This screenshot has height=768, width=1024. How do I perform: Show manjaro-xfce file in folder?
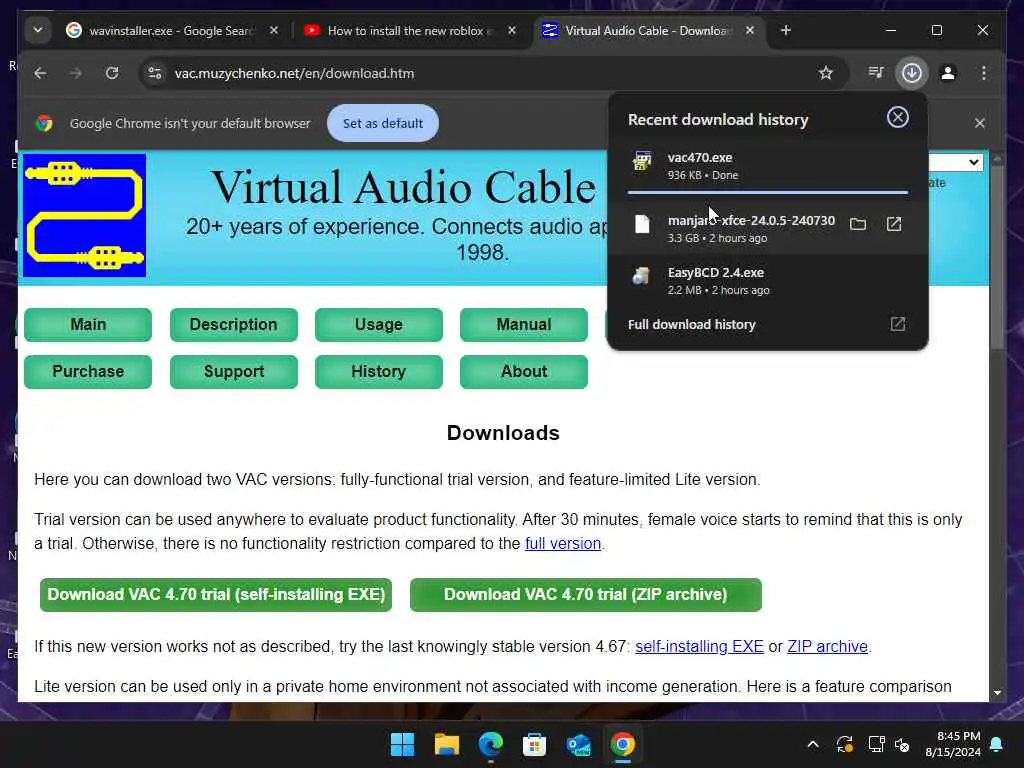(x=857, y=225)
